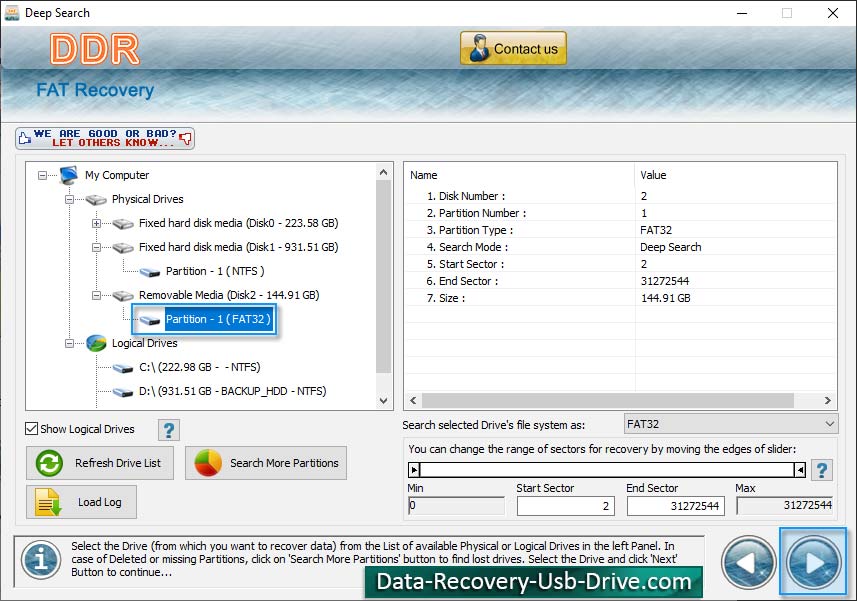Click the D:\ BACKUP_HDD drive icon
The height and width of the screenshot is (601, 857).
[x=123, y=392]
